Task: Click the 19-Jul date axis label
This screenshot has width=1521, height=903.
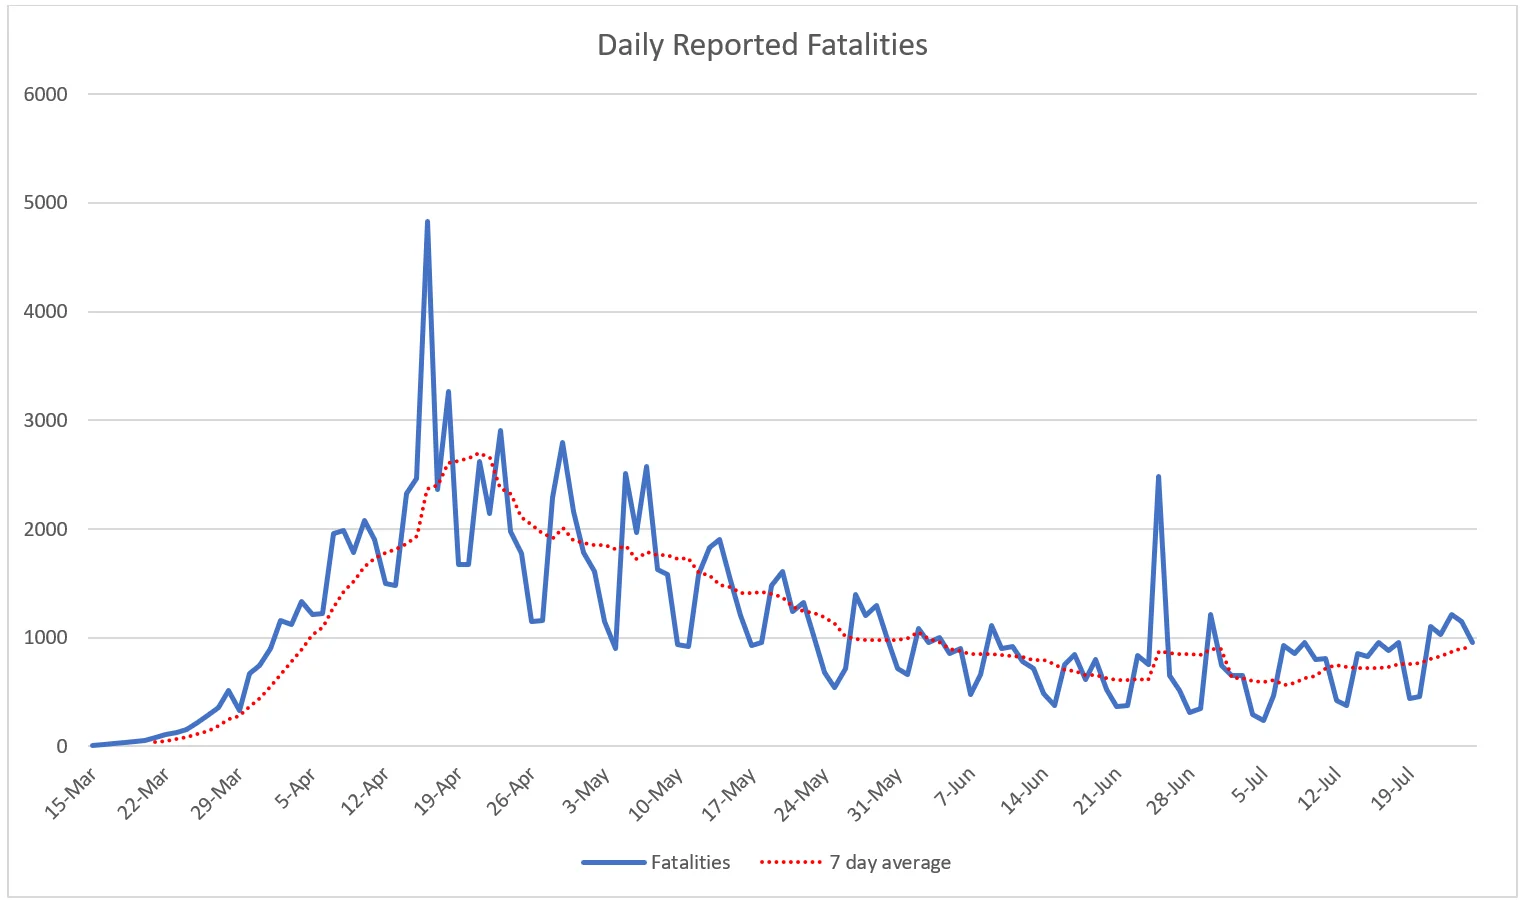Action: [1393, 790]
